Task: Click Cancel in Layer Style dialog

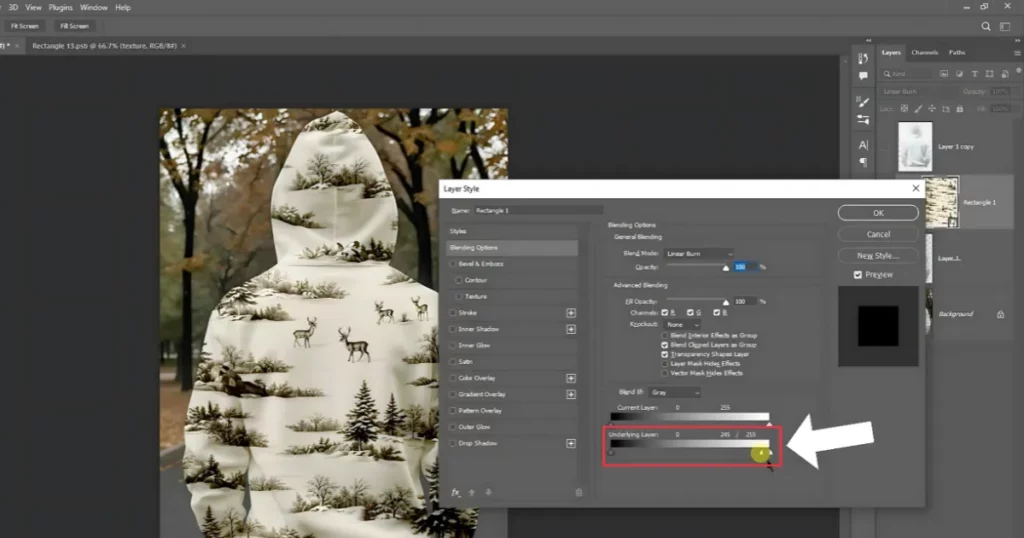Action: (x=878, y=234)
